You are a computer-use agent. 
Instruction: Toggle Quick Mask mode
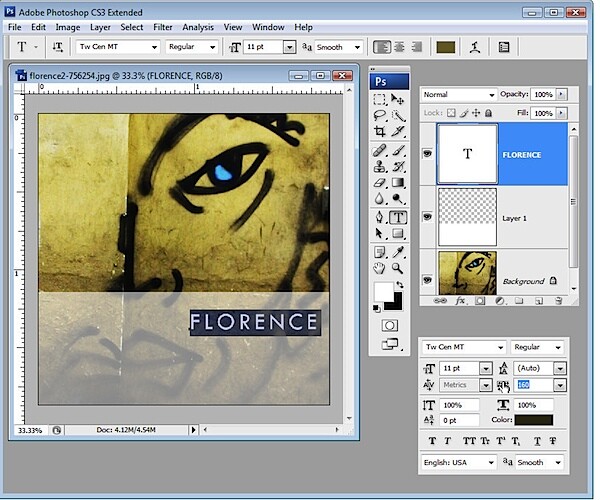tap(390, 326)
